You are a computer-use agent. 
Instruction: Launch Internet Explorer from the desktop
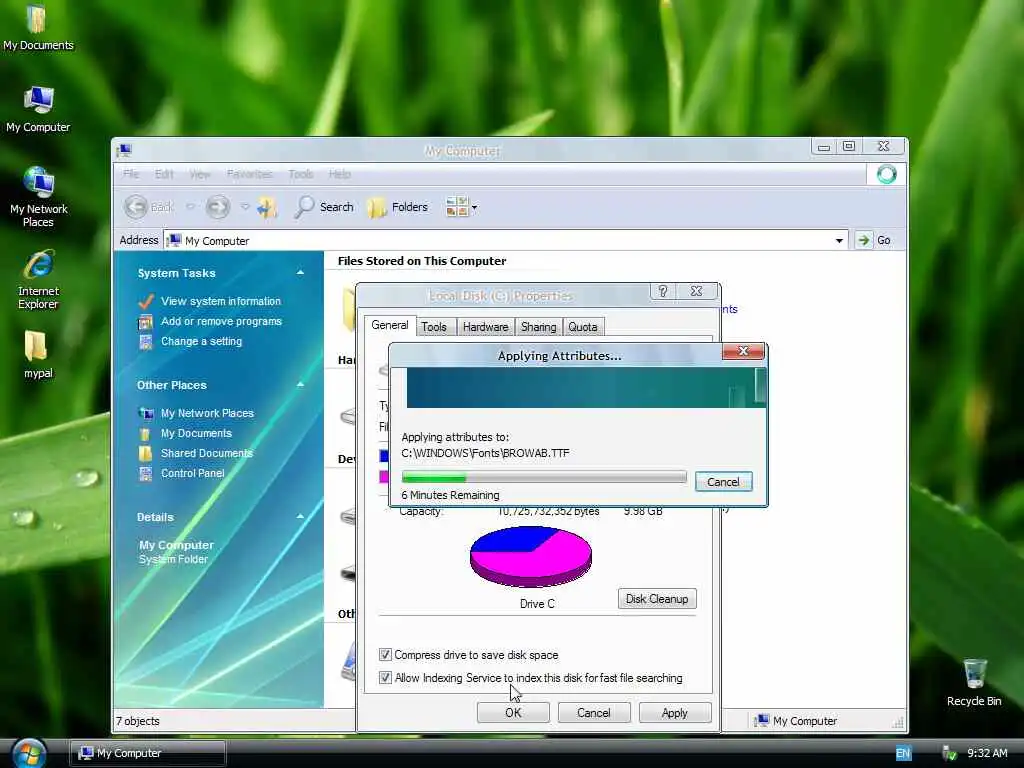pyautogui.click(x=39, y=279)
